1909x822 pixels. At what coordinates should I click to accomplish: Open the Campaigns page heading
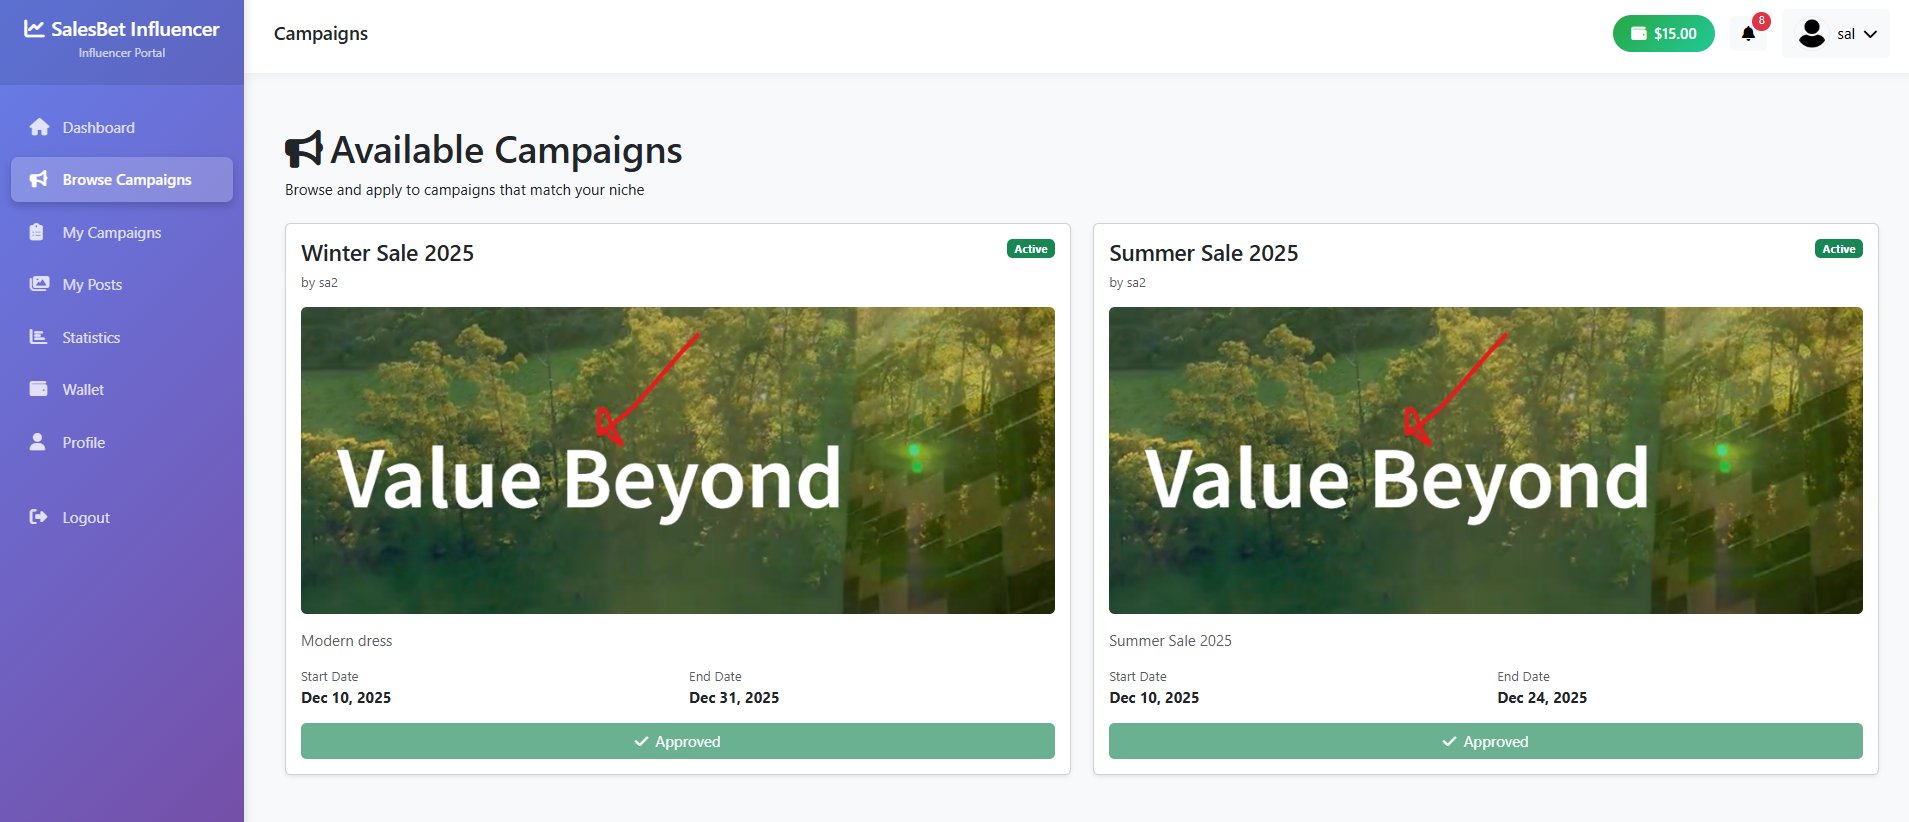point(320,33)
